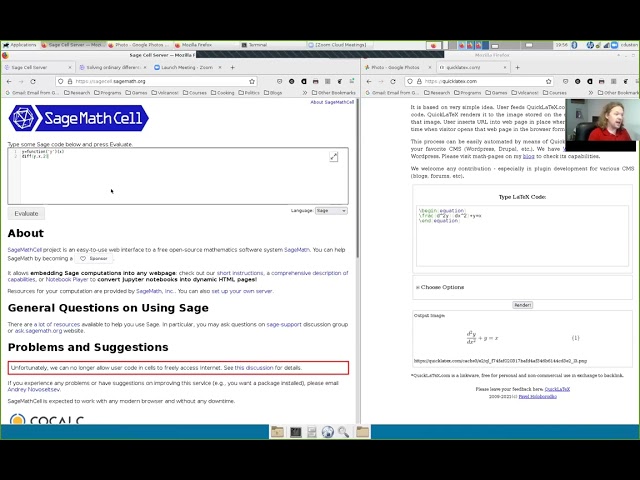Open the QuickLaTeX feedback link
The image size is (640, 480).
pos(557,389)
